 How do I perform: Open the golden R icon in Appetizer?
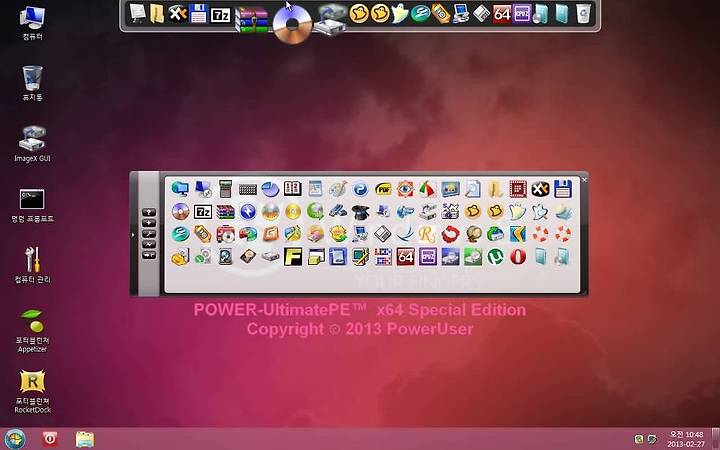coord(428,234)
